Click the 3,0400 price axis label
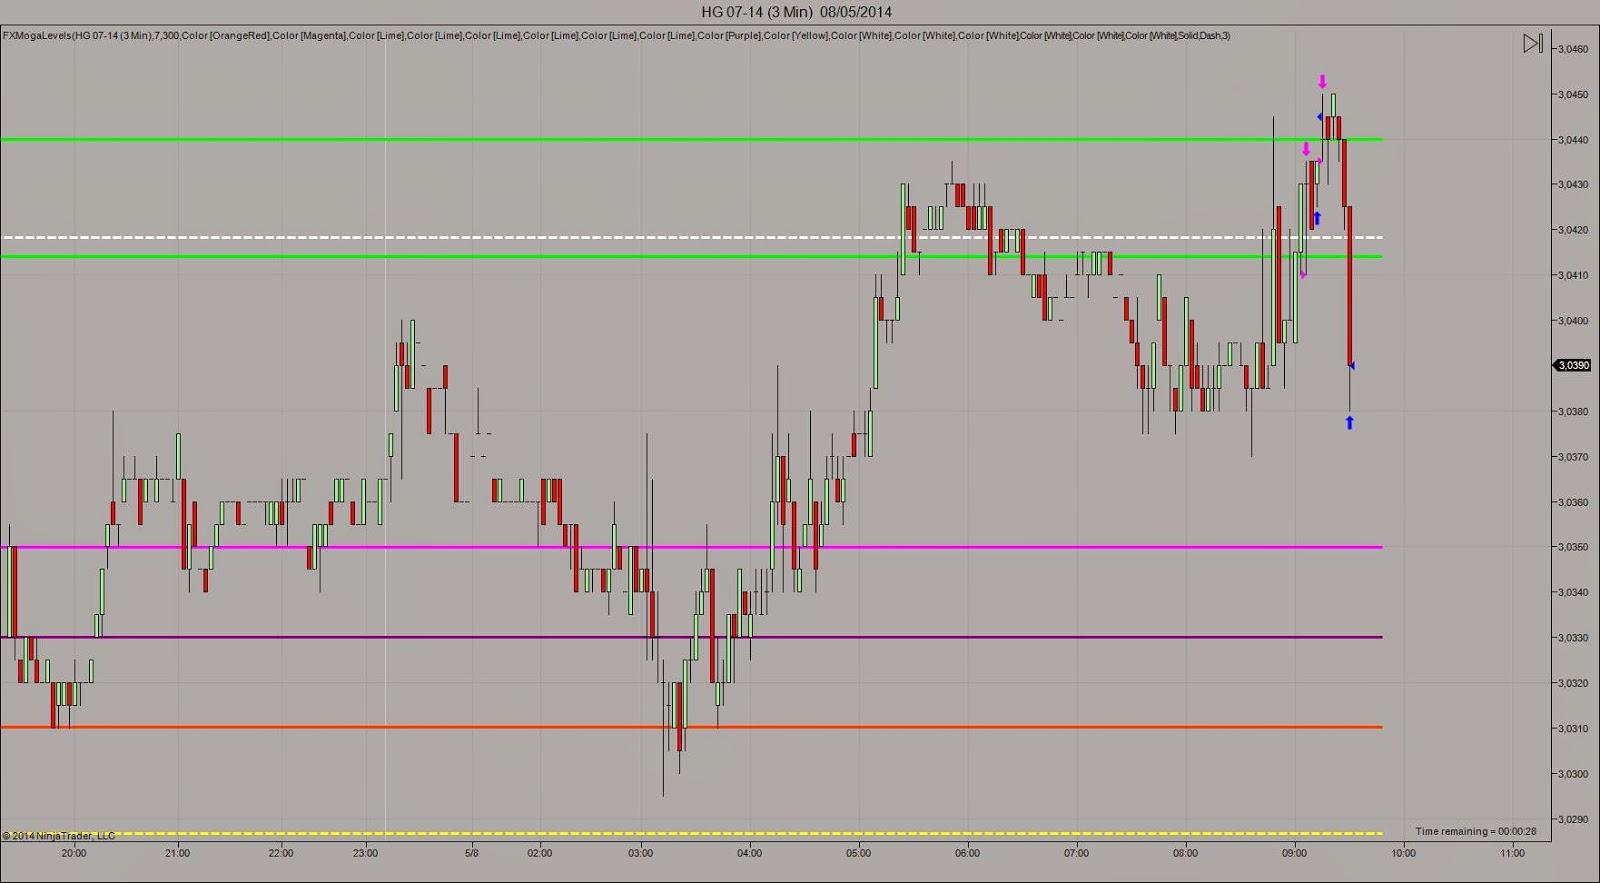 click(x=1574, y=321)
